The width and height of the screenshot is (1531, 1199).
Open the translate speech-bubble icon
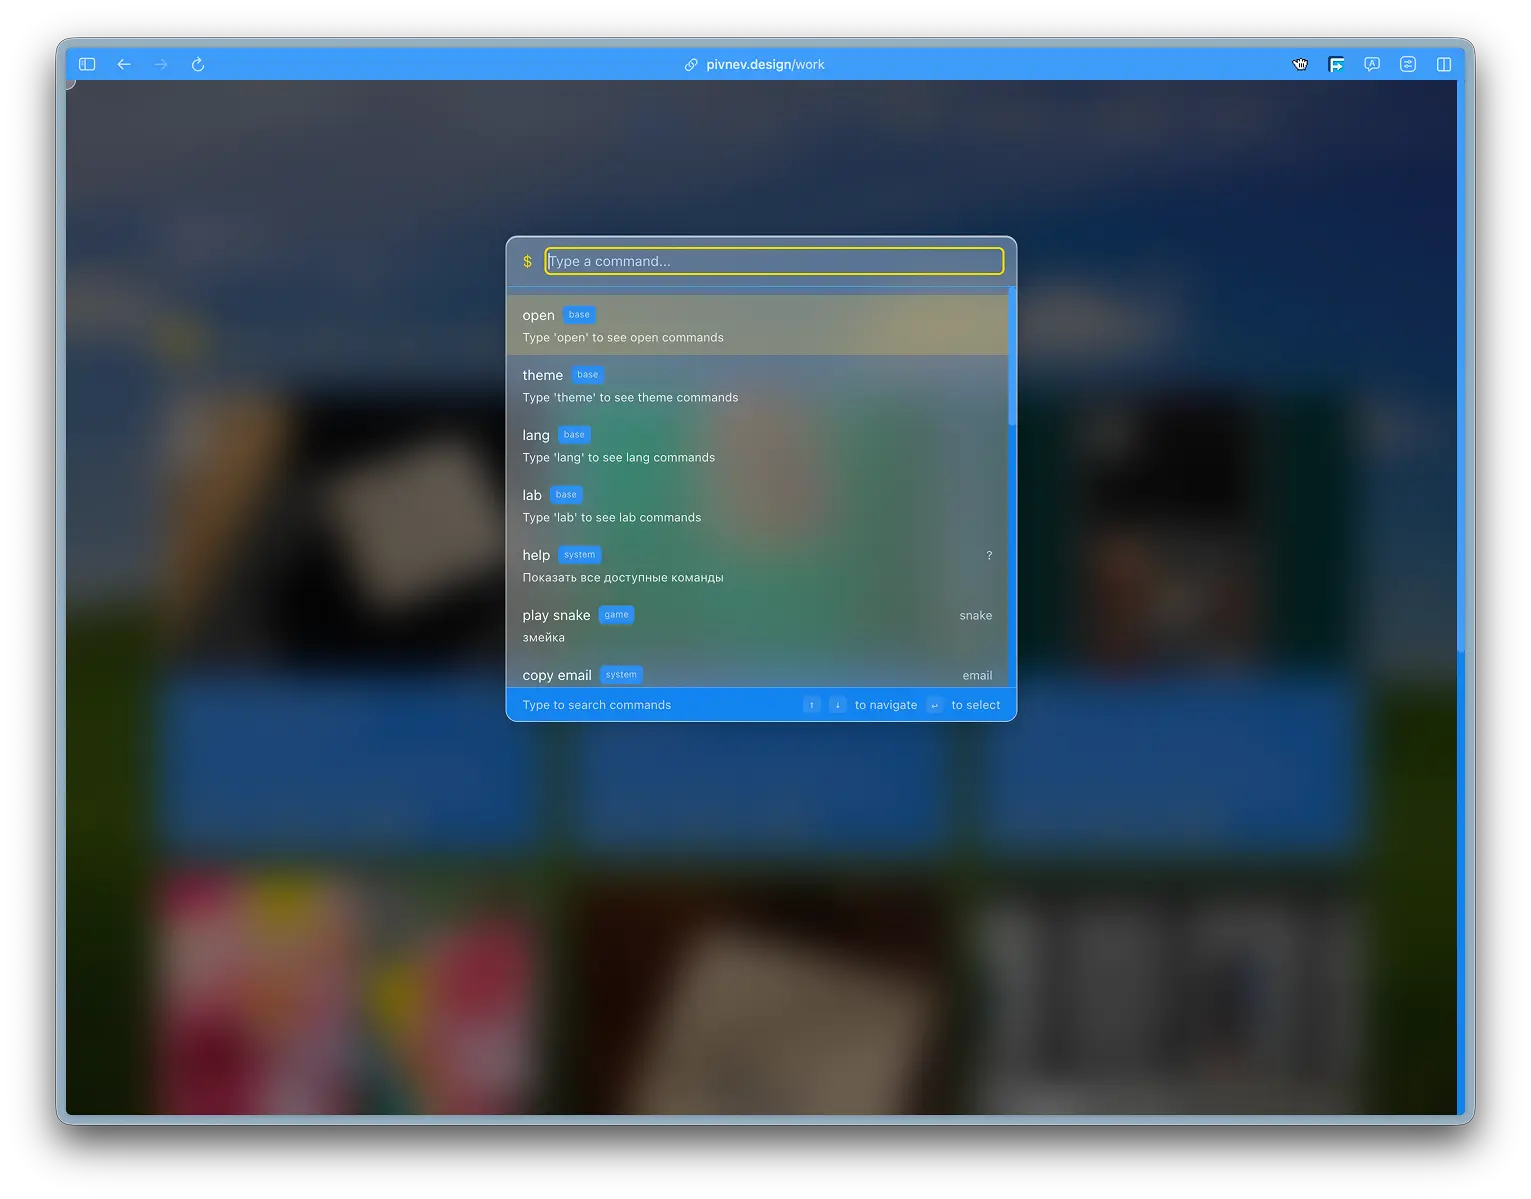pyautogui.click(x=1372, y=64)
